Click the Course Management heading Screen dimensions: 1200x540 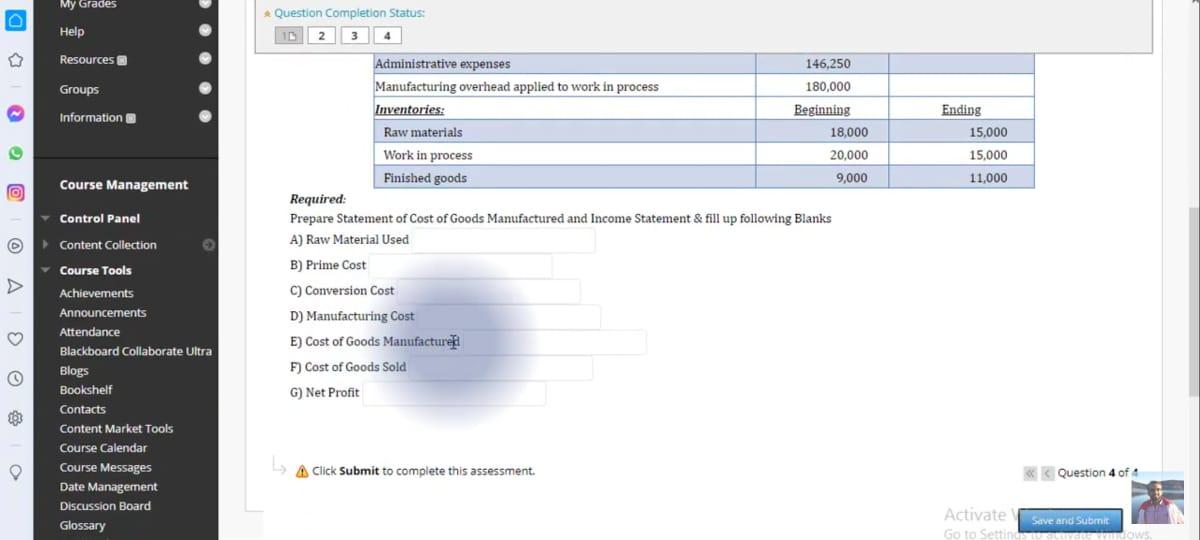[124, 185]
